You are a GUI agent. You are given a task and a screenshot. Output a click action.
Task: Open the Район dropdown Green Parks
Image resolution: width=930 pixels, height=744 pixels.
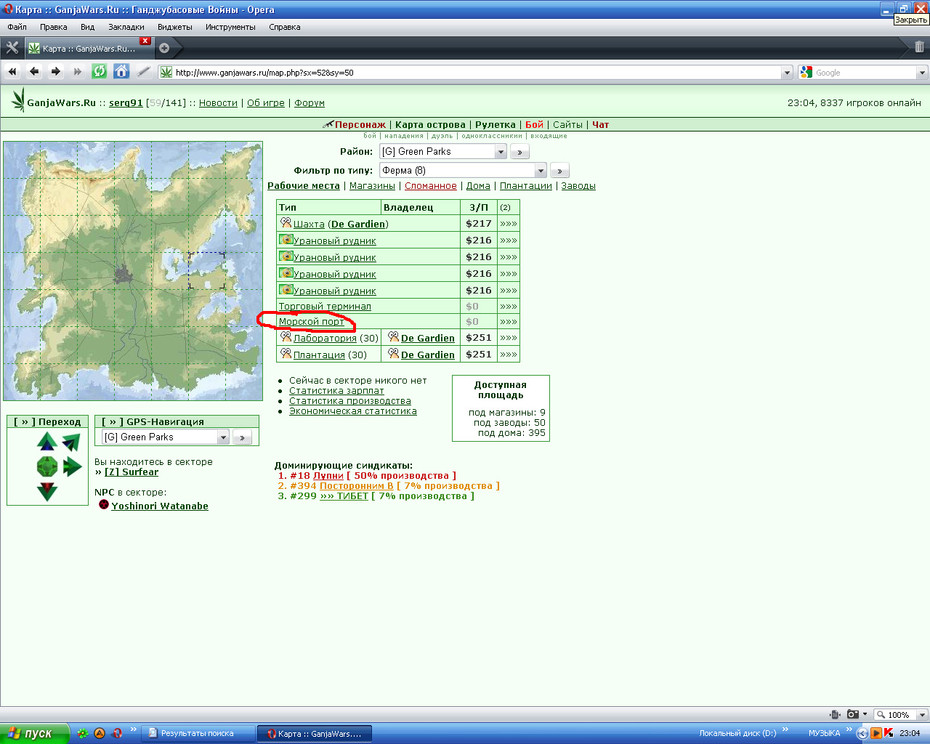click(x=442, y=151)
